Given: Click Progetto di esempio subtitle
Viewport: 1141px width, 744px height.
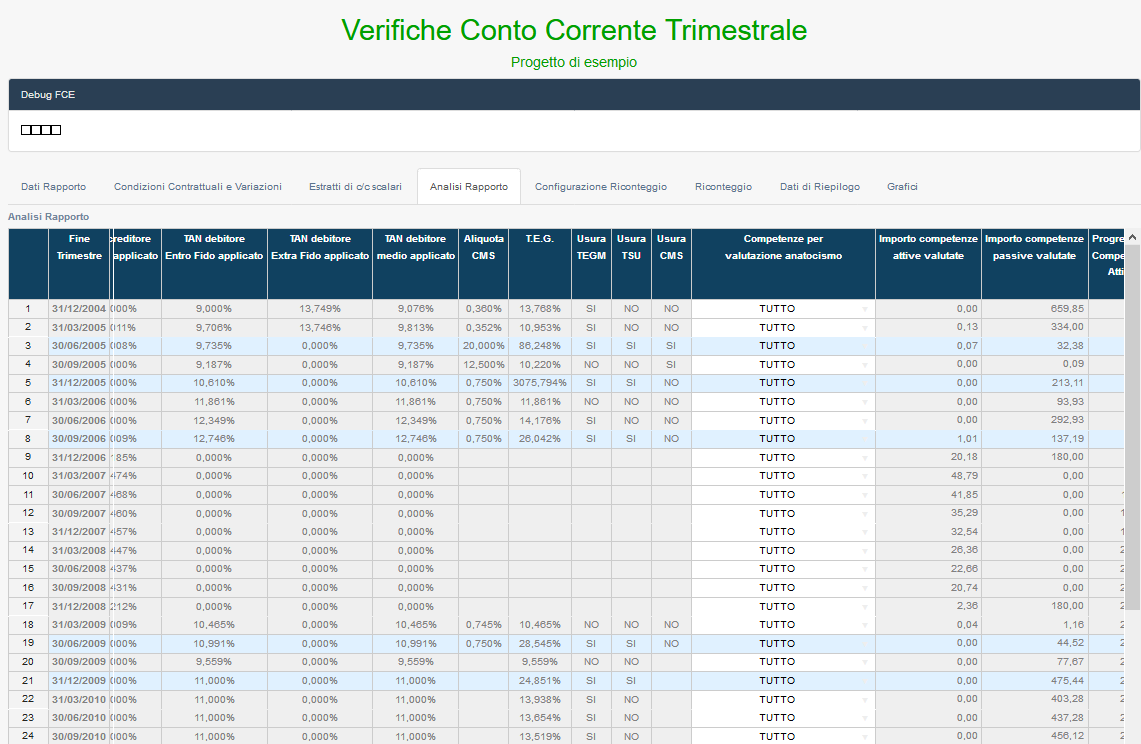Looking at the screenshot, I should (x=573, y=63).
